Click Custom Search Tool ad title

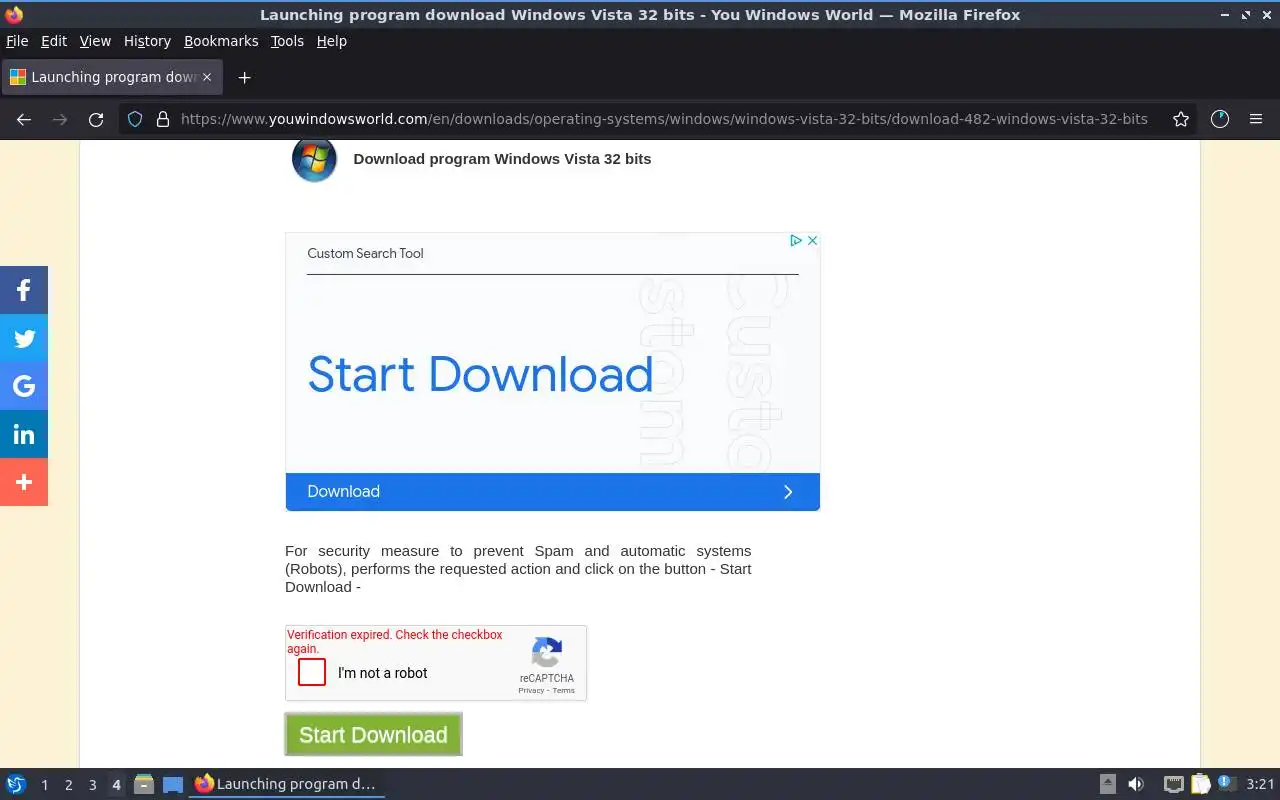click(x=365, y=253)
